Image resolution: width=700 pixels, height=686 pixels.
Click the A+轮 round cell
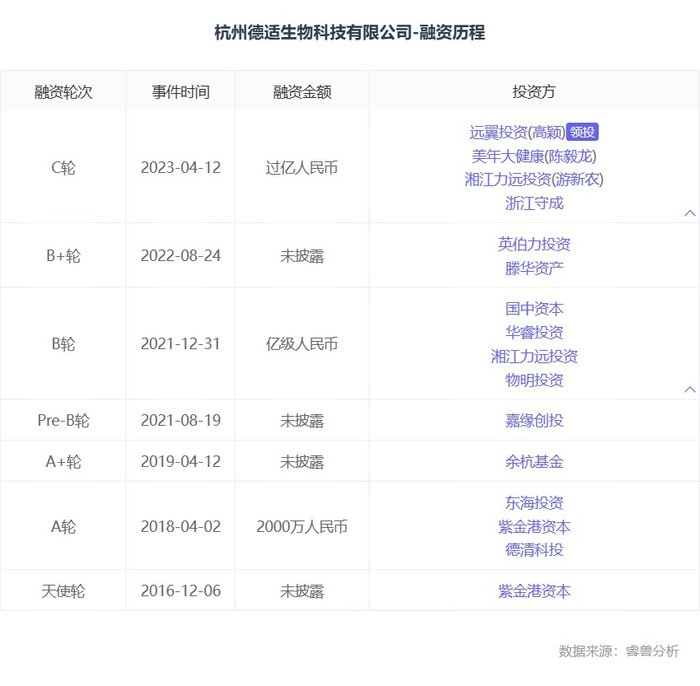(x=63, y=462)
